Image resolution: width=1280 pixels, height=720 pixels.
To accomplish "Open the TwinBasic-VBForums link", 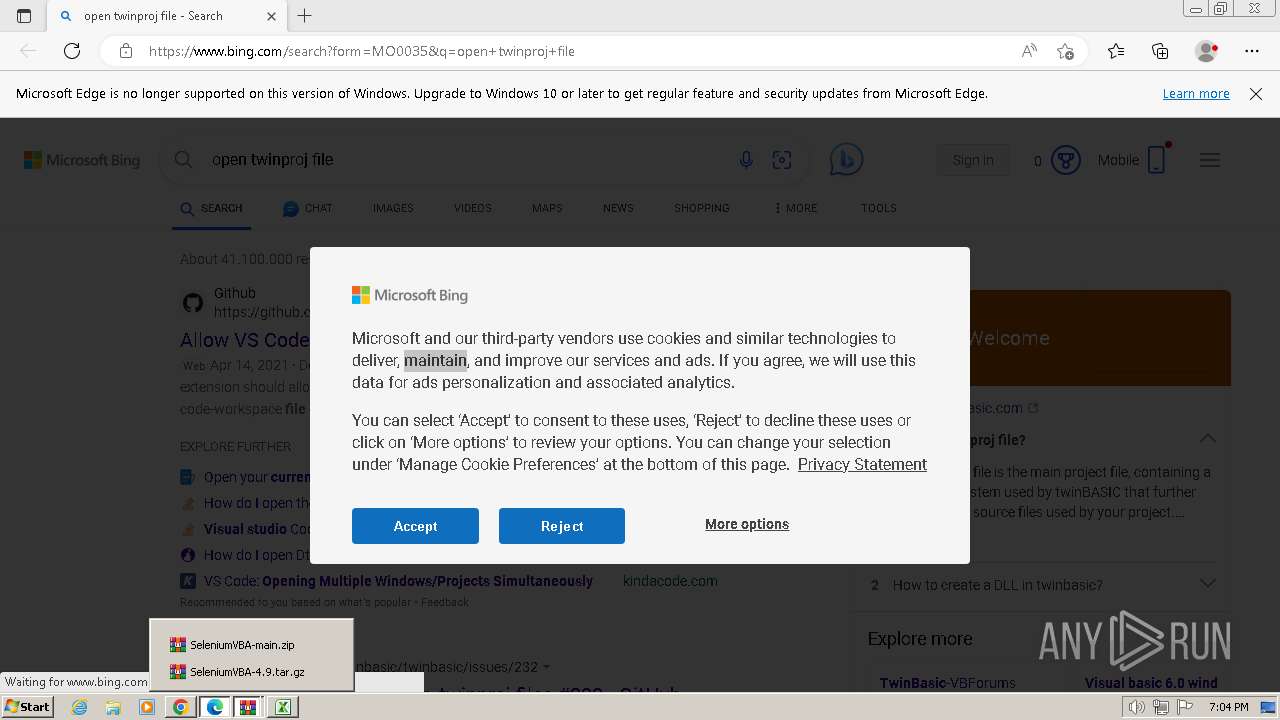I will [x=948, y=683].
